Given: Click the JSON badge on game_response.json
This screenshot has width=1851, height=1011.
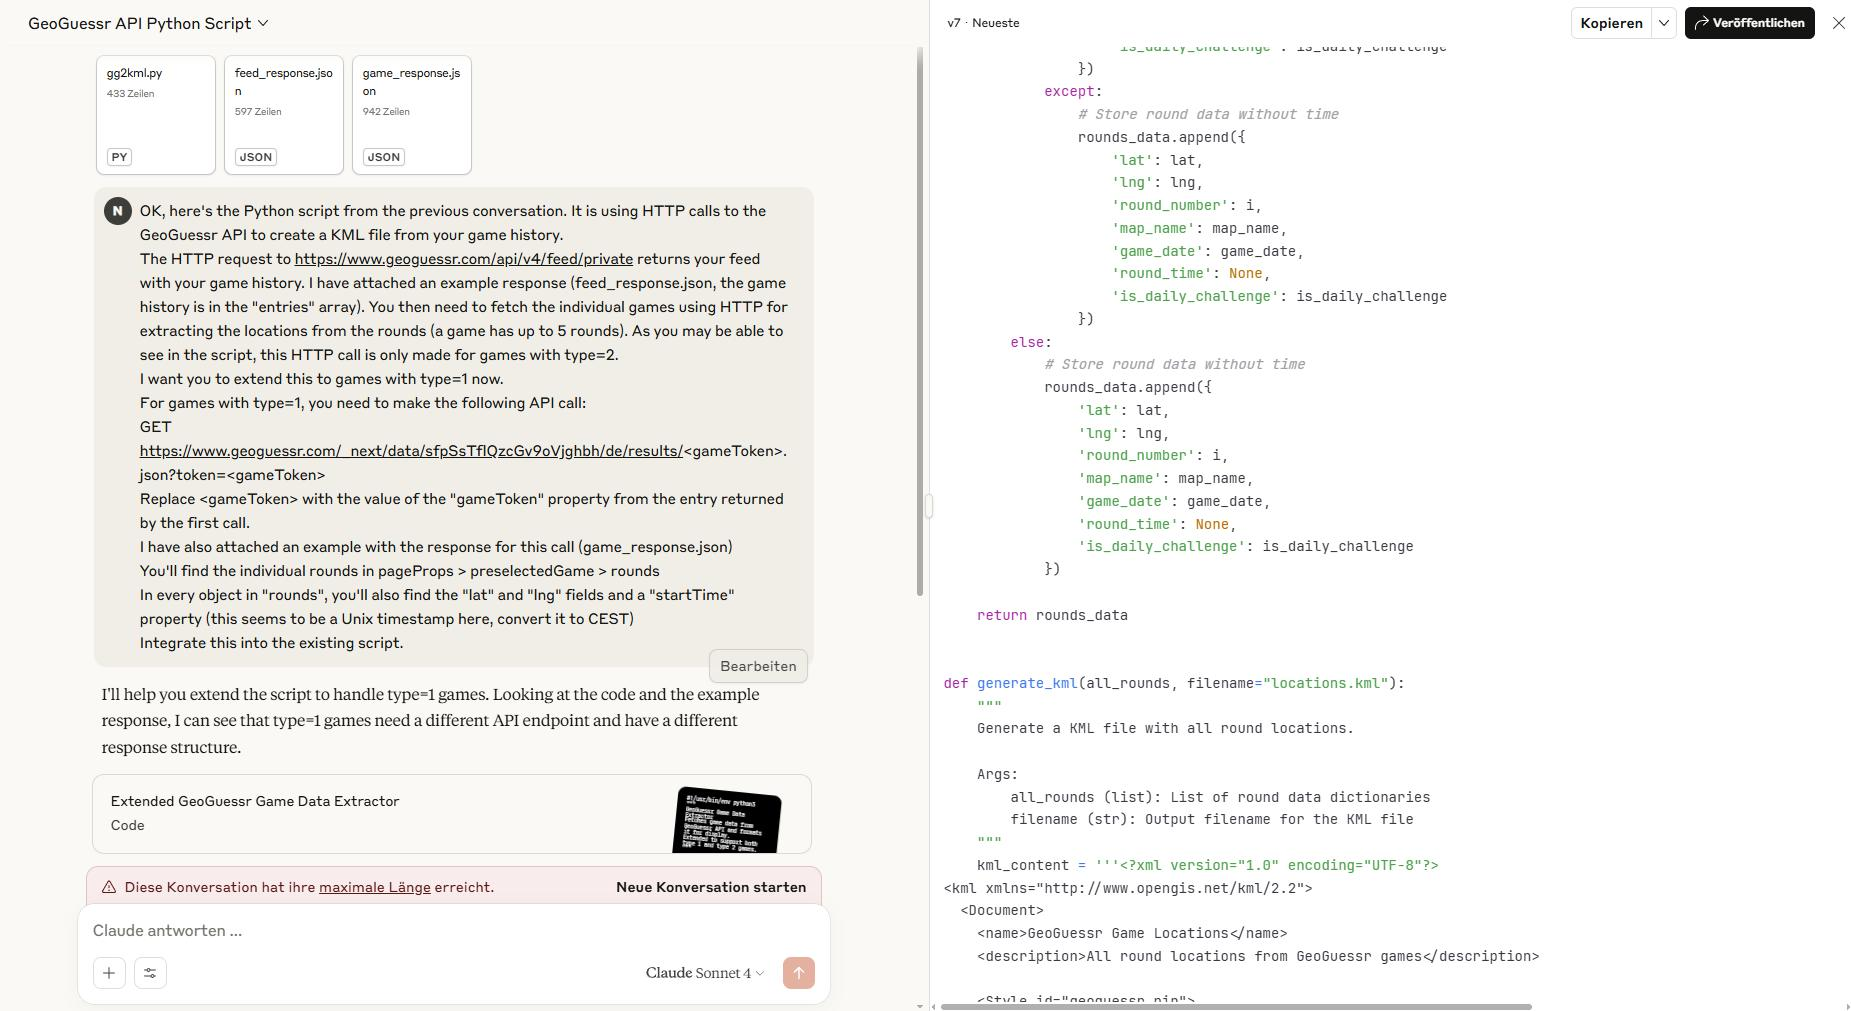Looking at the screenshot, I should 383,157.
